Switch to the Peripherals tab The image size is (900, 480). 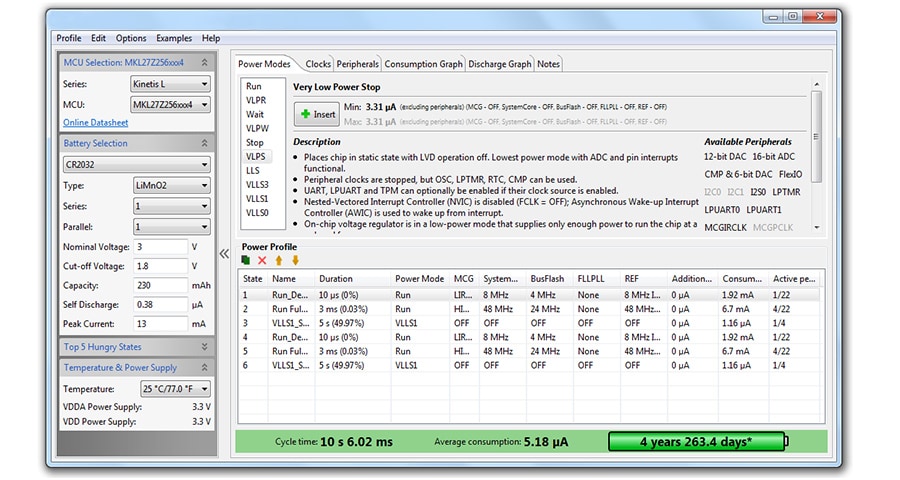[x=358, y=64]
